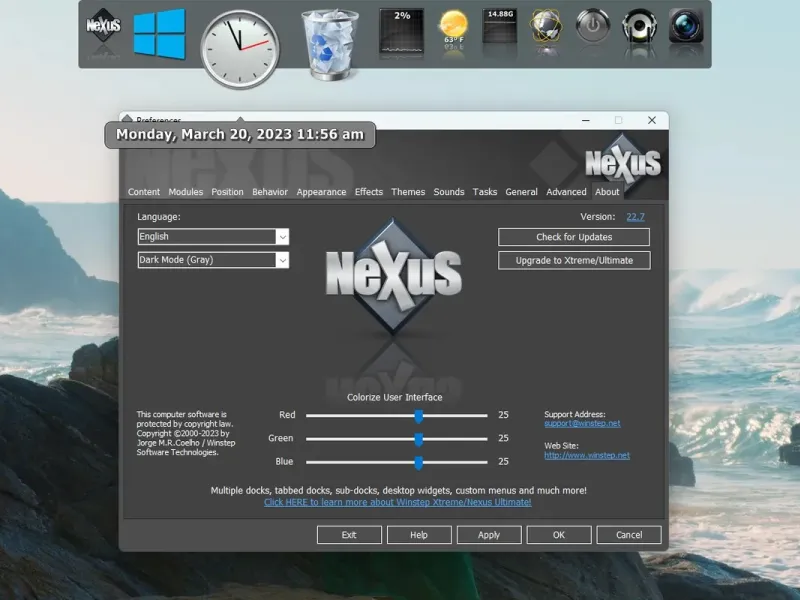Switch to the Themes tab
The width and height of the screenshot is (800, 600).
(x=408, y=192)
